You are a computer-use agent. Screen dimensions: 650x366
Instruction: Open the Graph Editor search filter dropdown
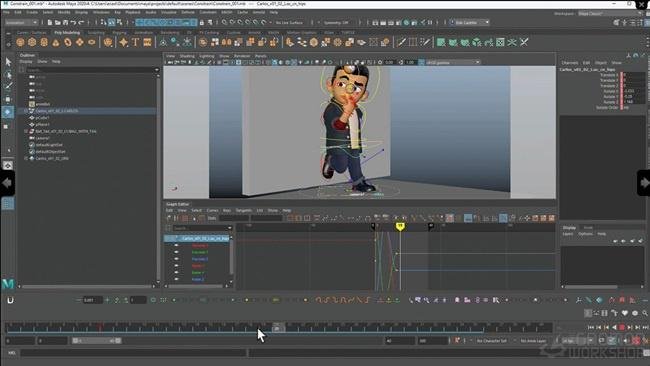click(230, 228)
